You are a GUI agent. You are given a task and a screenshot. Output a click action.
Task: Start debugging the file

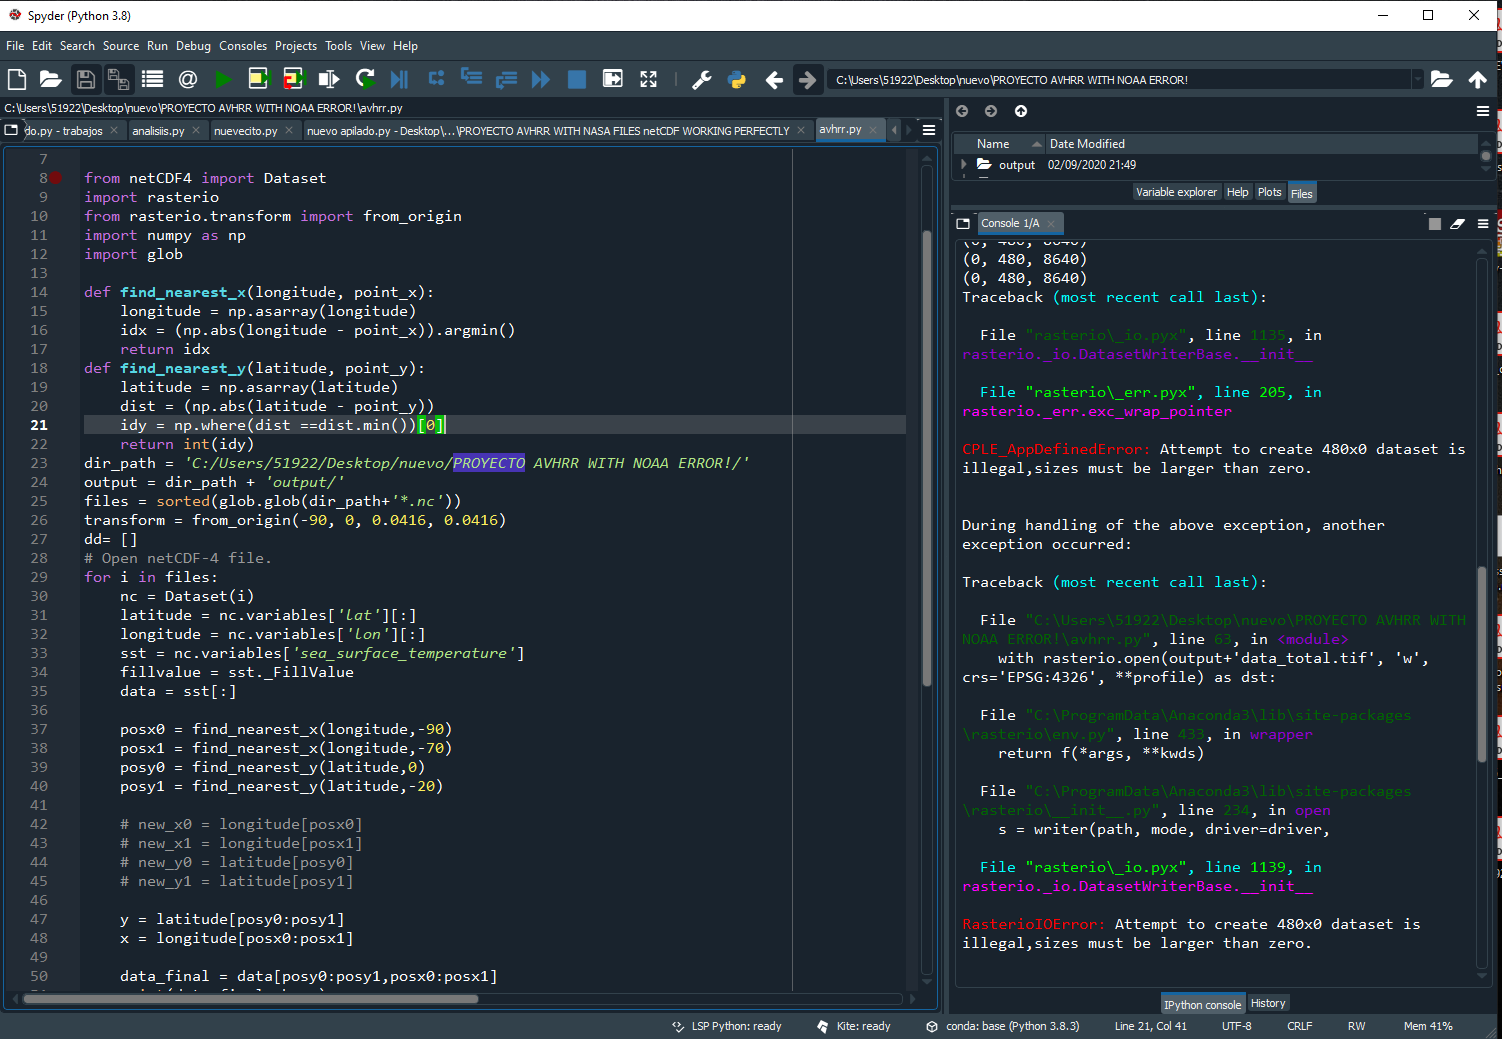[400, 79]
